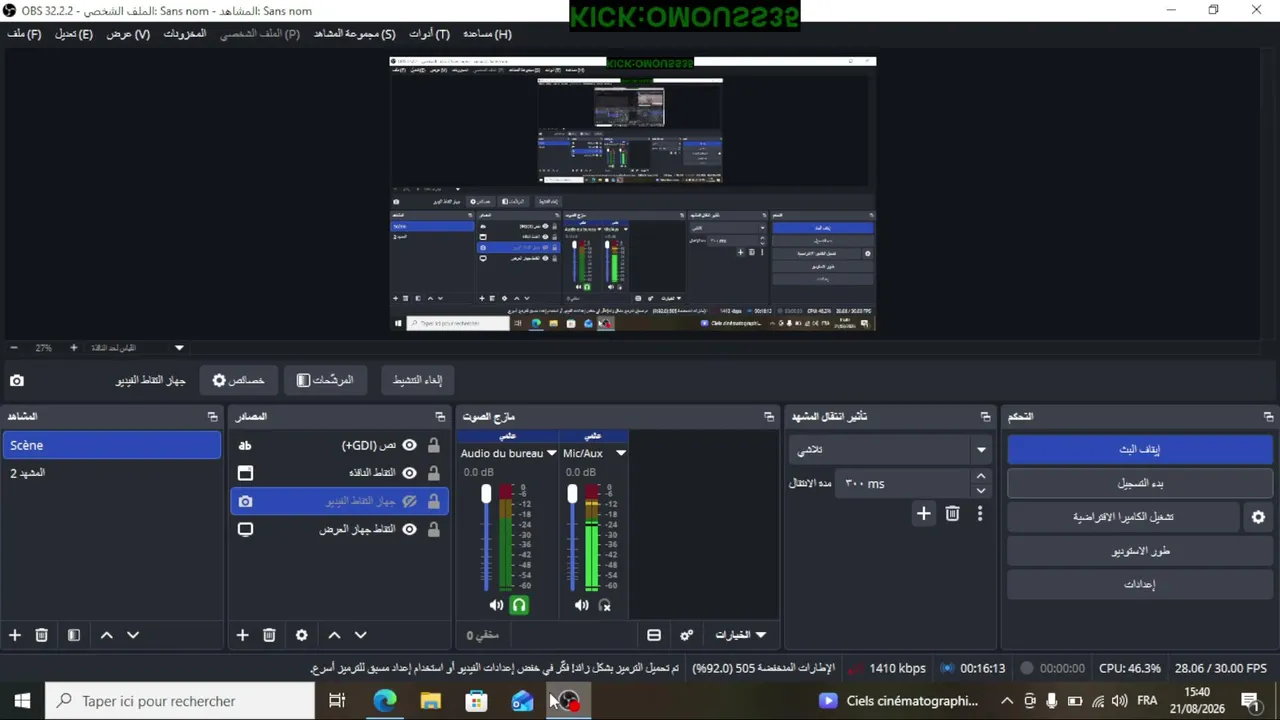The image size is (1280, 720).
Task: Open the Audio du bureau channel dropdown arrow
Action: point(551,453)
